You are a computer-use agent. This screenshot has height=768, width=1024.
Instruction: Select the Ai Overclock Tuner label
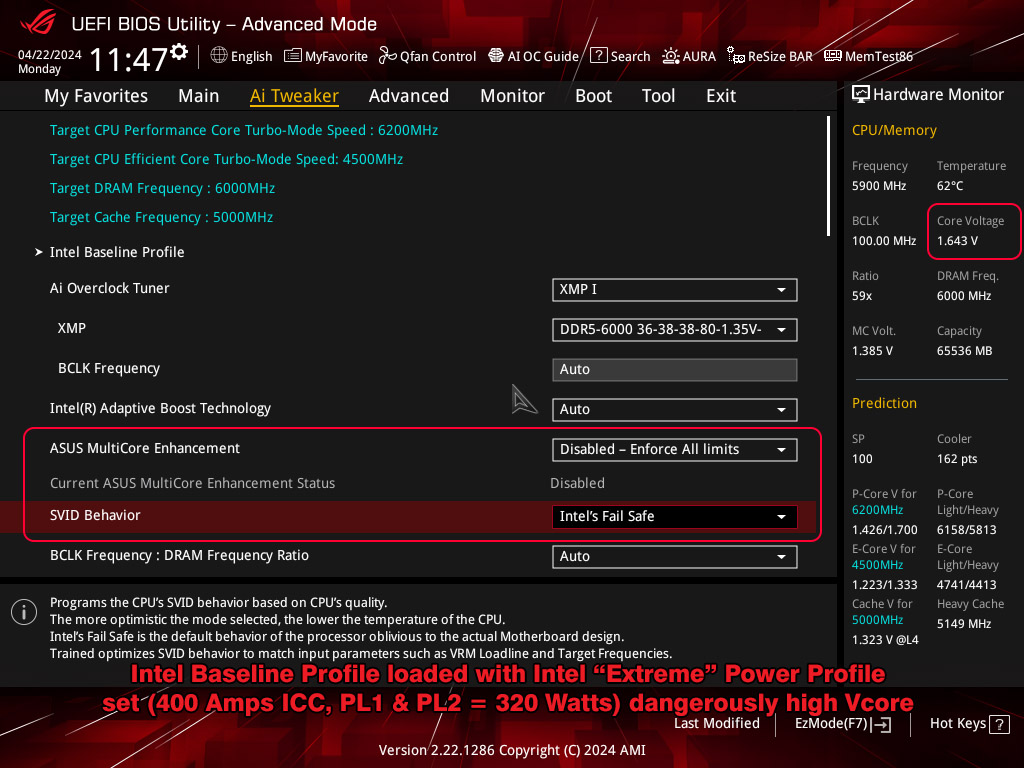pos(110,288)
